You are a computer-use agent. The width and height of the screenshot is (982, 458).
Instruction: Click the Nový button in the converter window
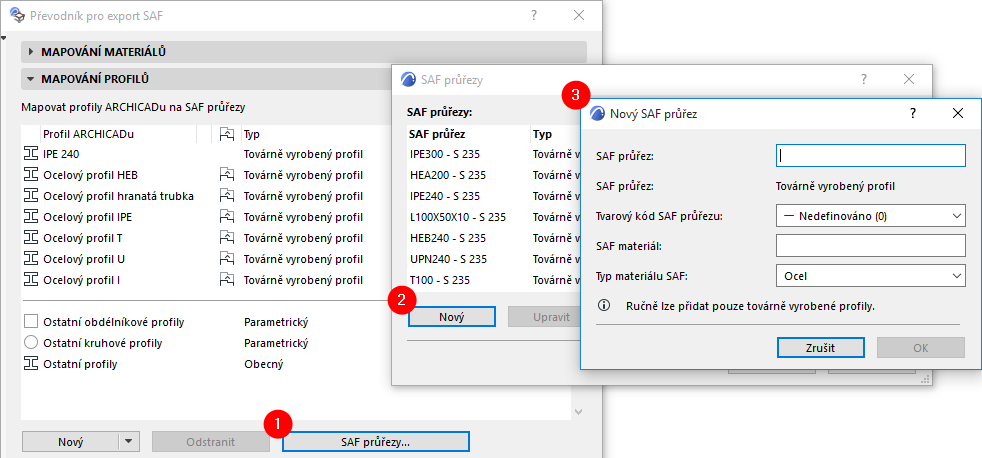click(x=70, y=442)
